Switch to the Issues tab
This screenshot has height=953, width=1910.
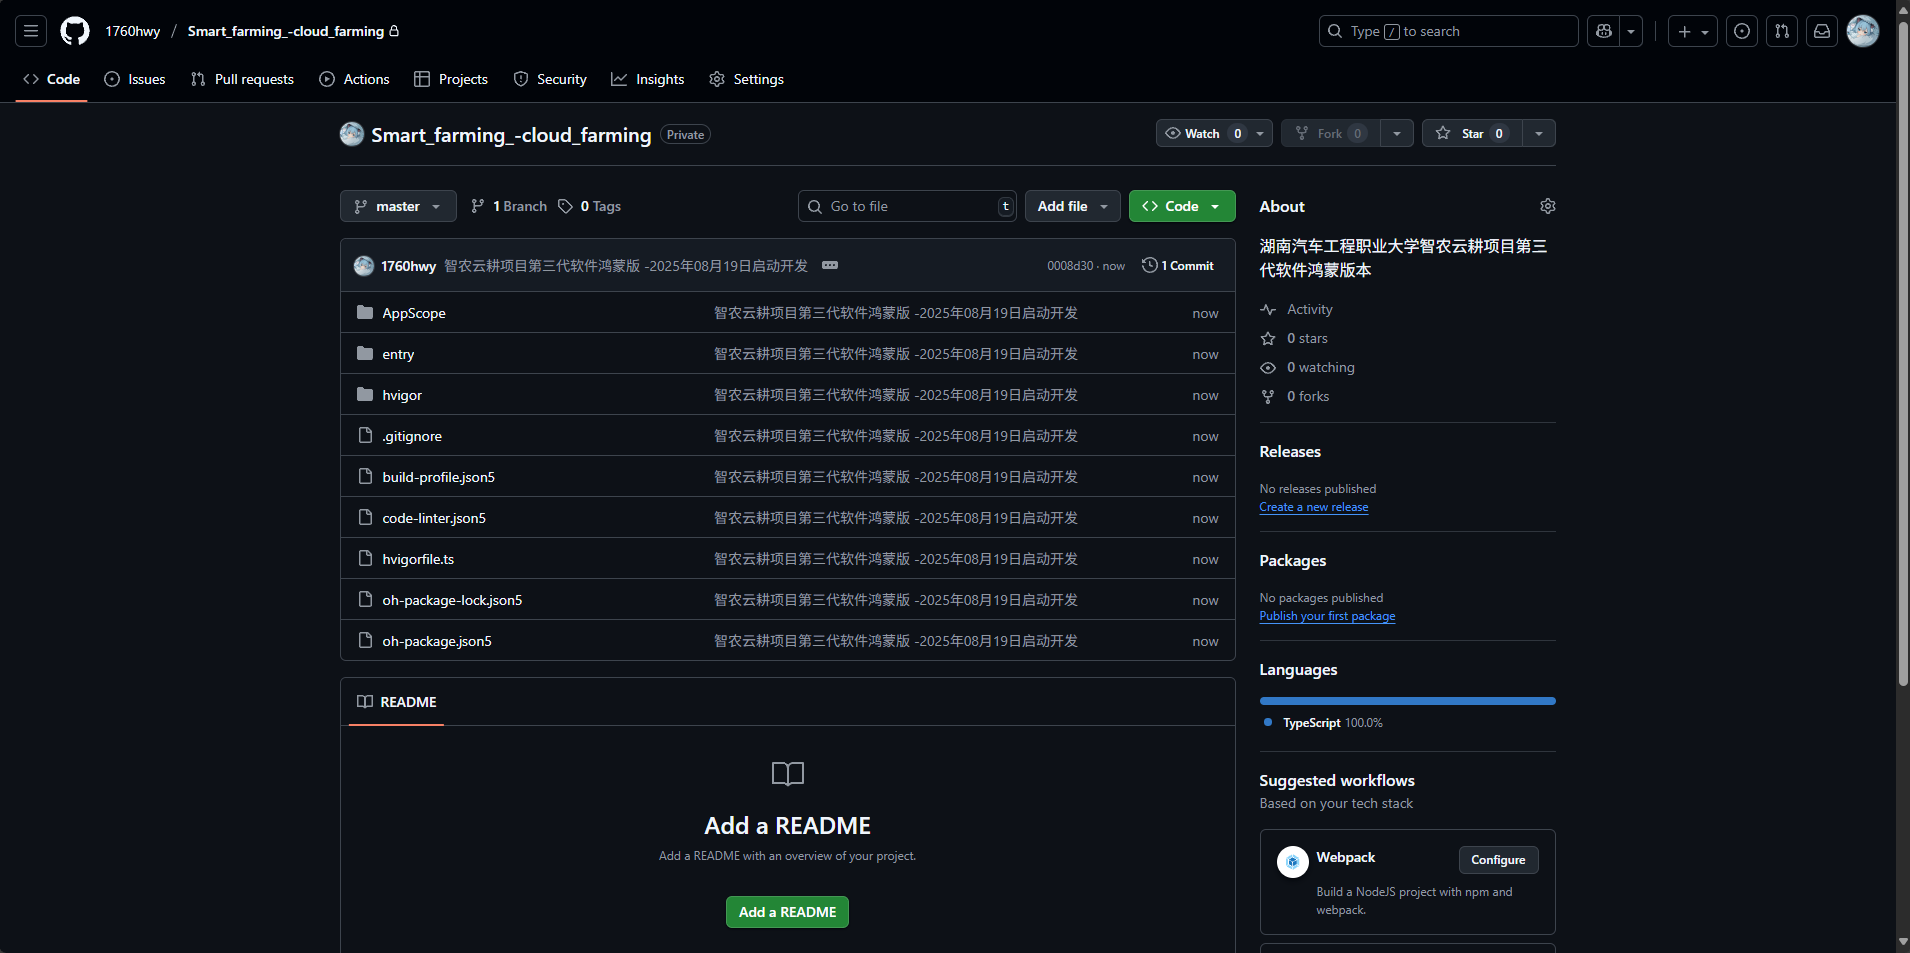click(x=135, y=79)
